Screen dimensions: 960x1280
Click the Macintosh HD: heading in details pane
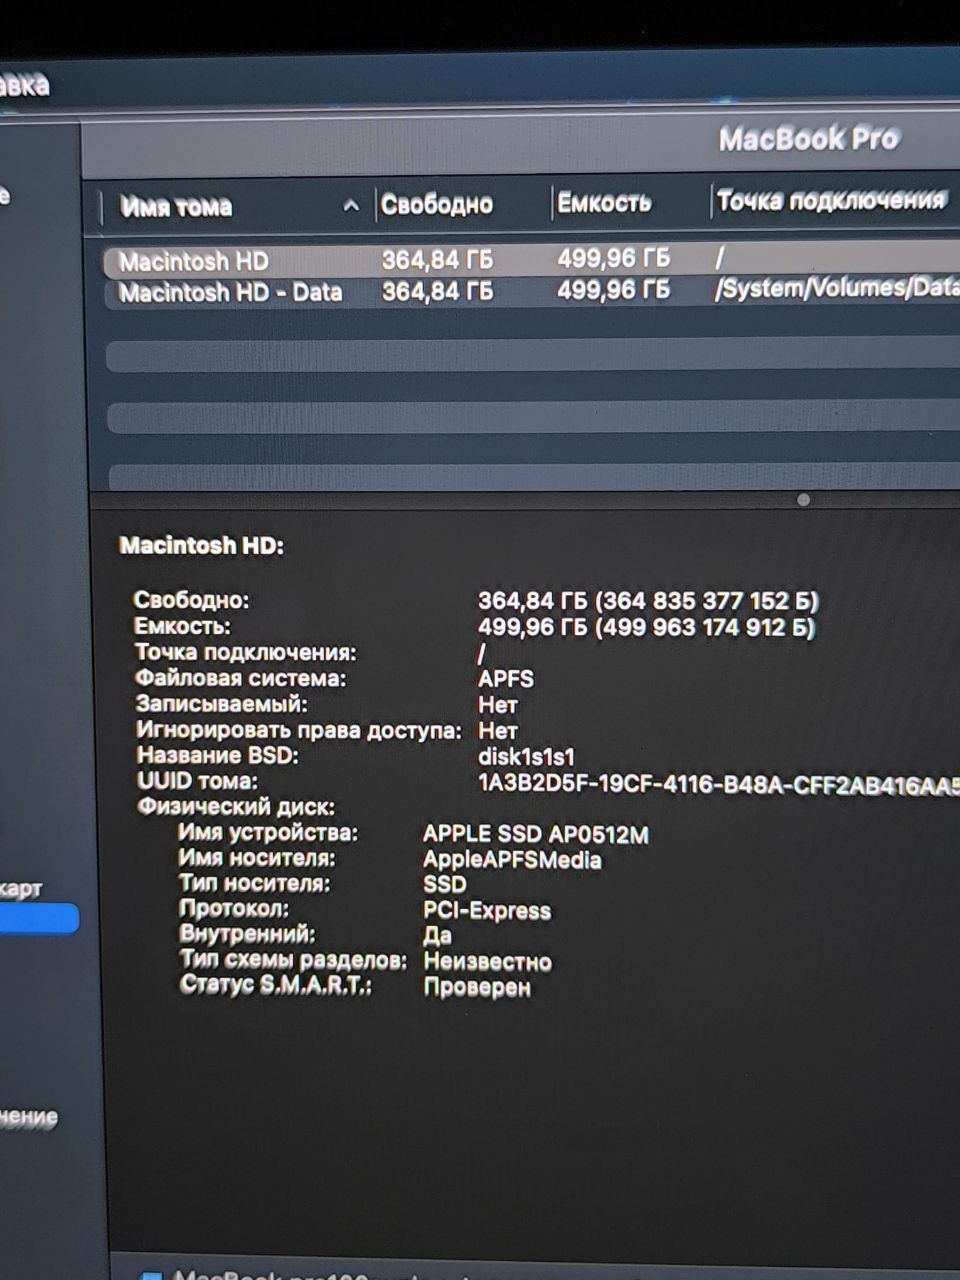201,545
